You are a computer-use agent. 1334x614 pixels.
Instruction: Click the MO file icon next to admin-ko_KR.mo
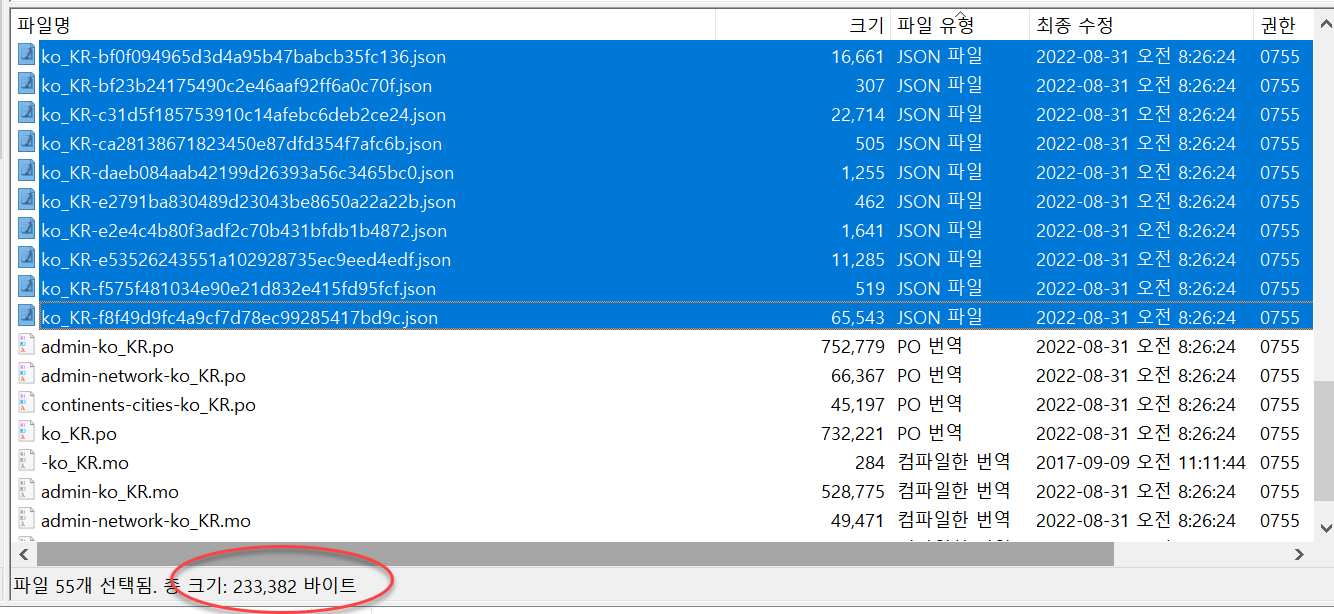point(27,491)
